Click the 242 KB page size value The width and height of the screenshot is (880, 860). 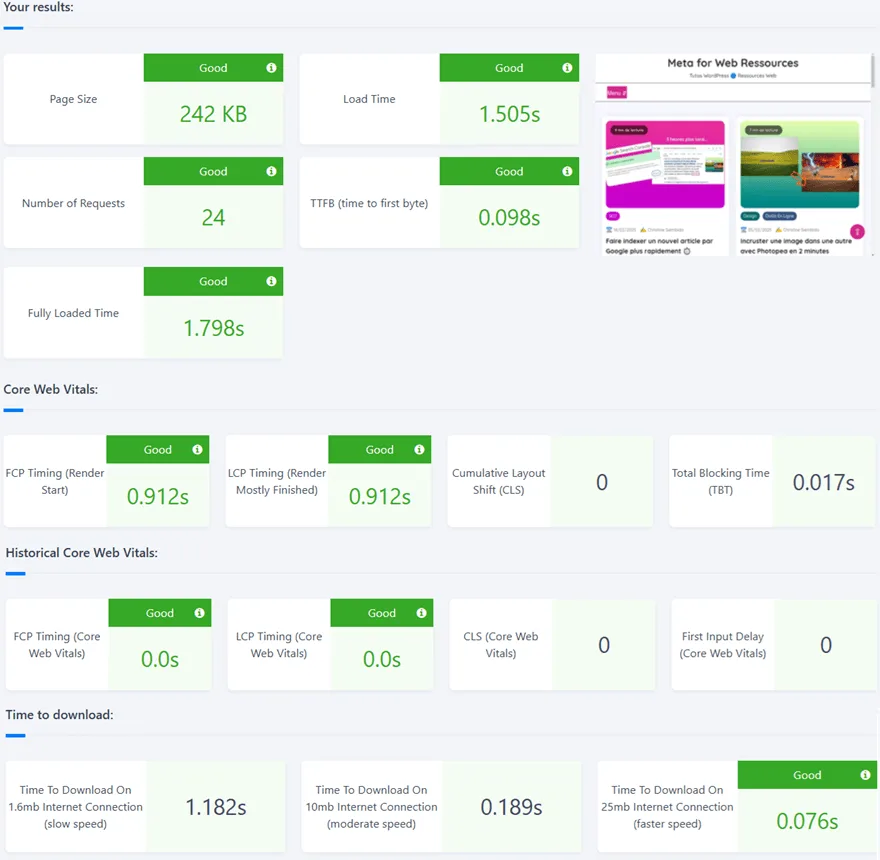(x=213, y=114)
